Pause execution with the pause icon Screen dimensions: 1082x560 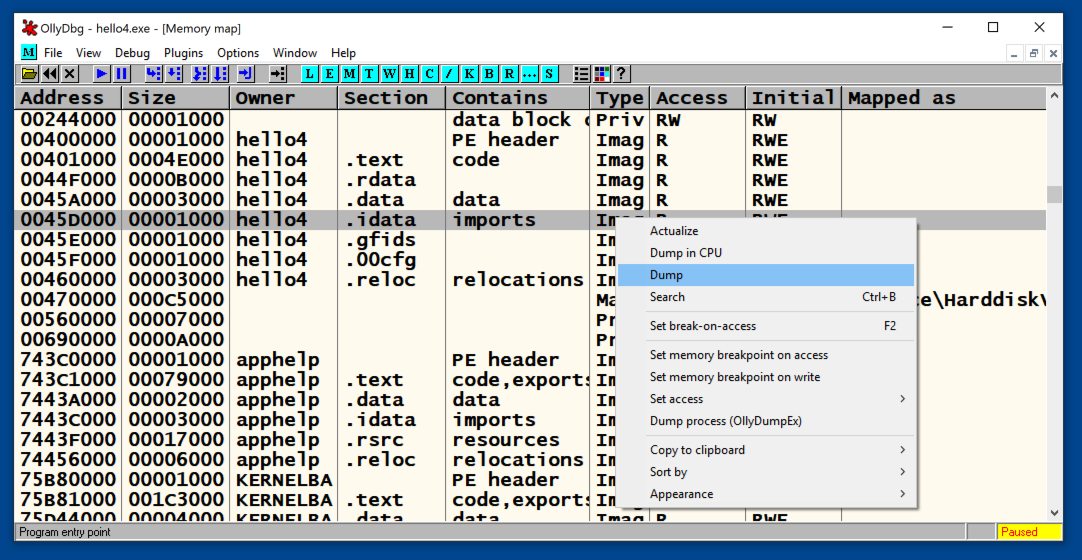(x=122, y=74)
